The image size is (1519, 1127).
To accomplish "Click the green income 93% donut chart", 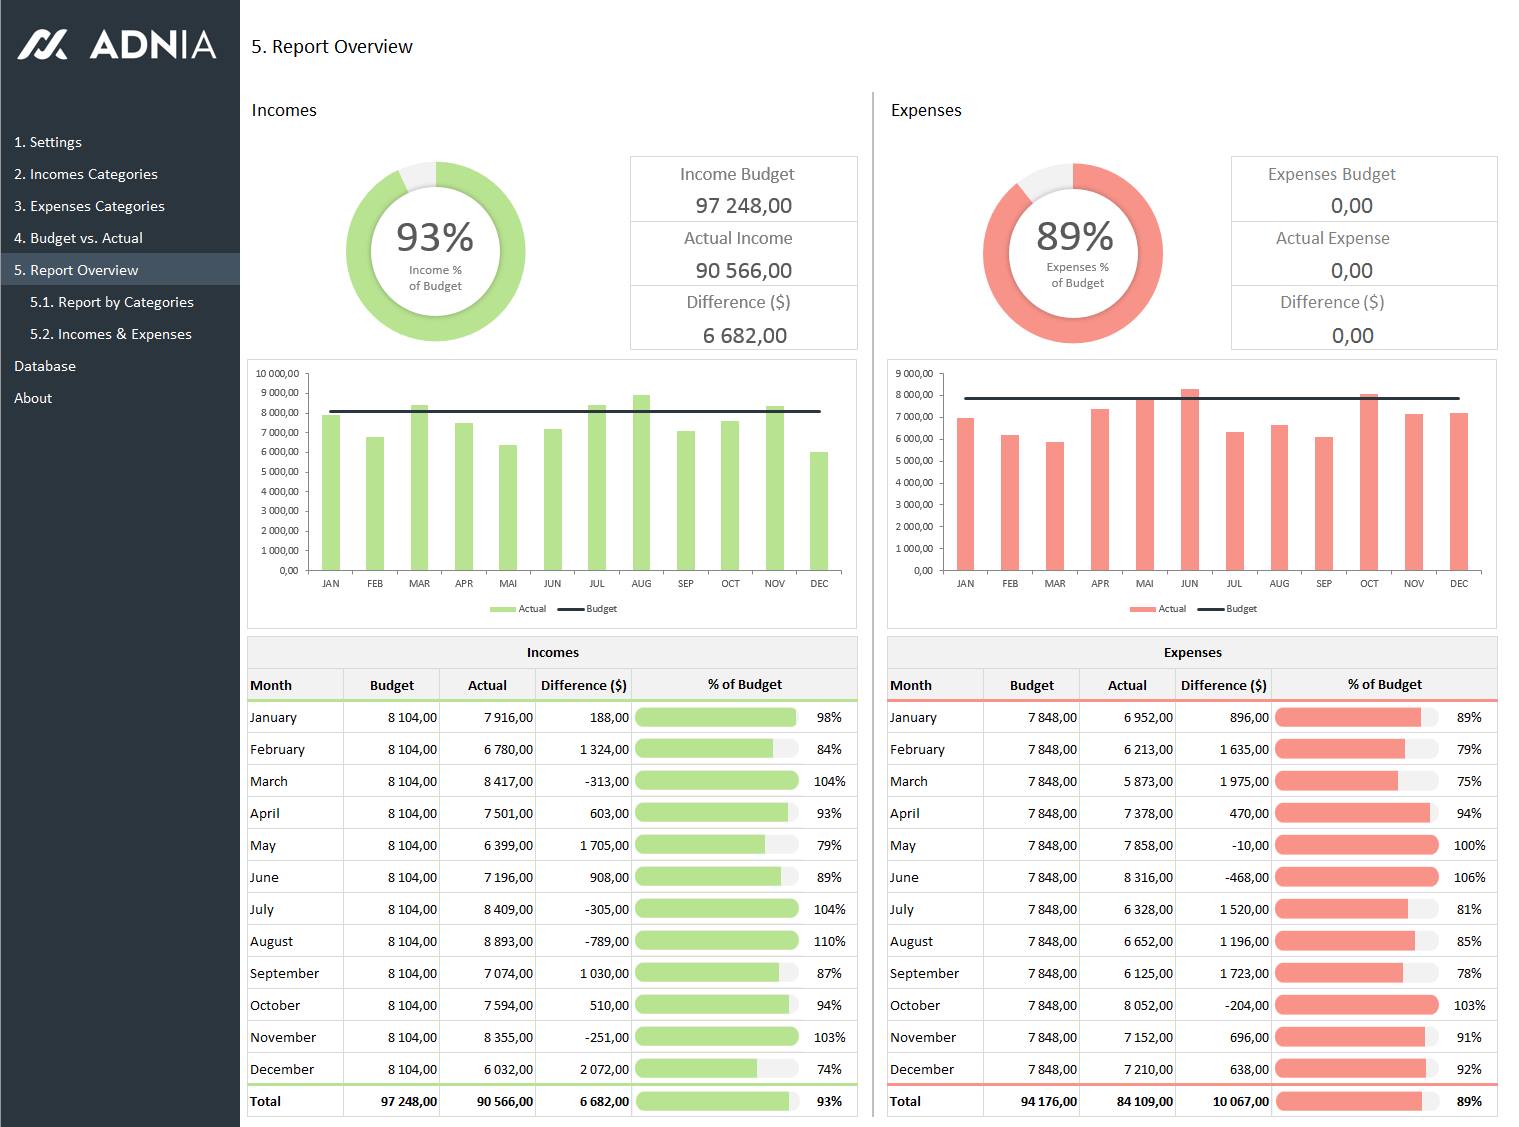I will [x=435, y=251].
